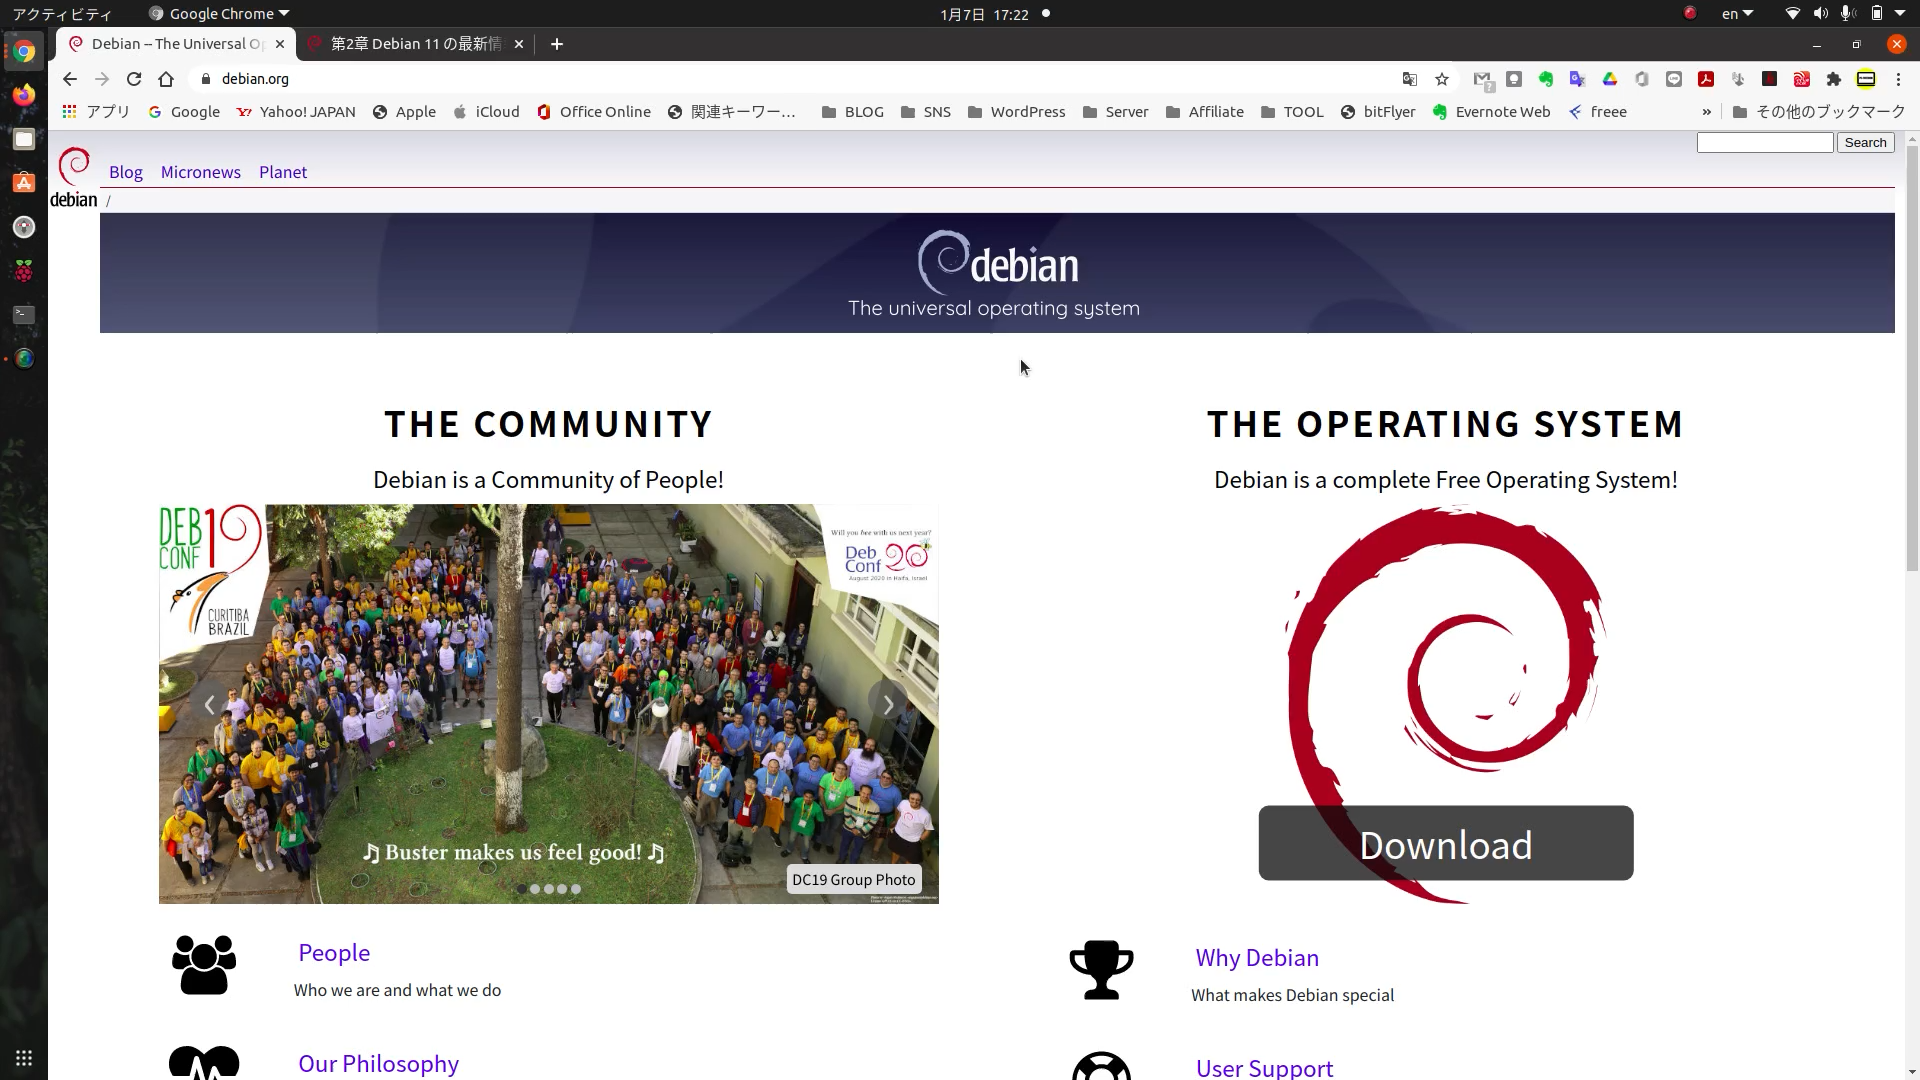Screen dimensions: 1920x1080
Task: Launch Firefox from the dock
Action: [x=24, y=95]
